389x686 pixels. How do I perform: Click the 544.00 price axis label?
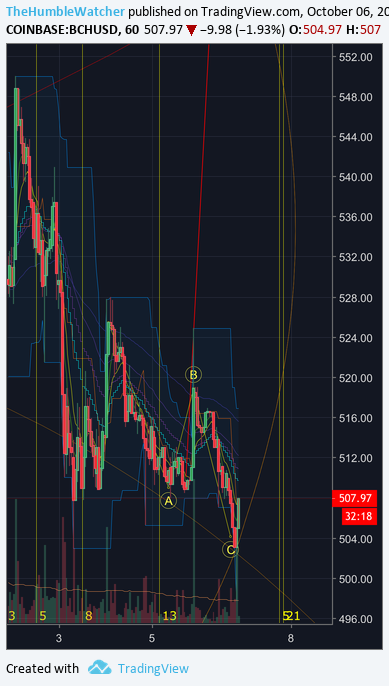(x=356, y=137)
